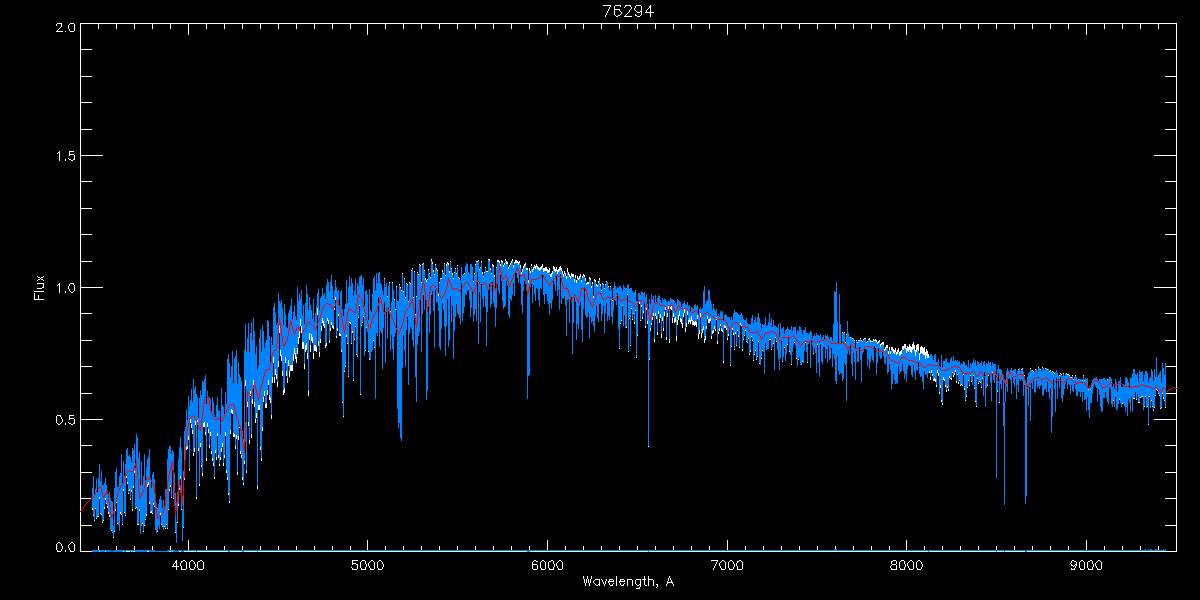
Task: Select the 5000 wavelength tick label
Action: 367,564
